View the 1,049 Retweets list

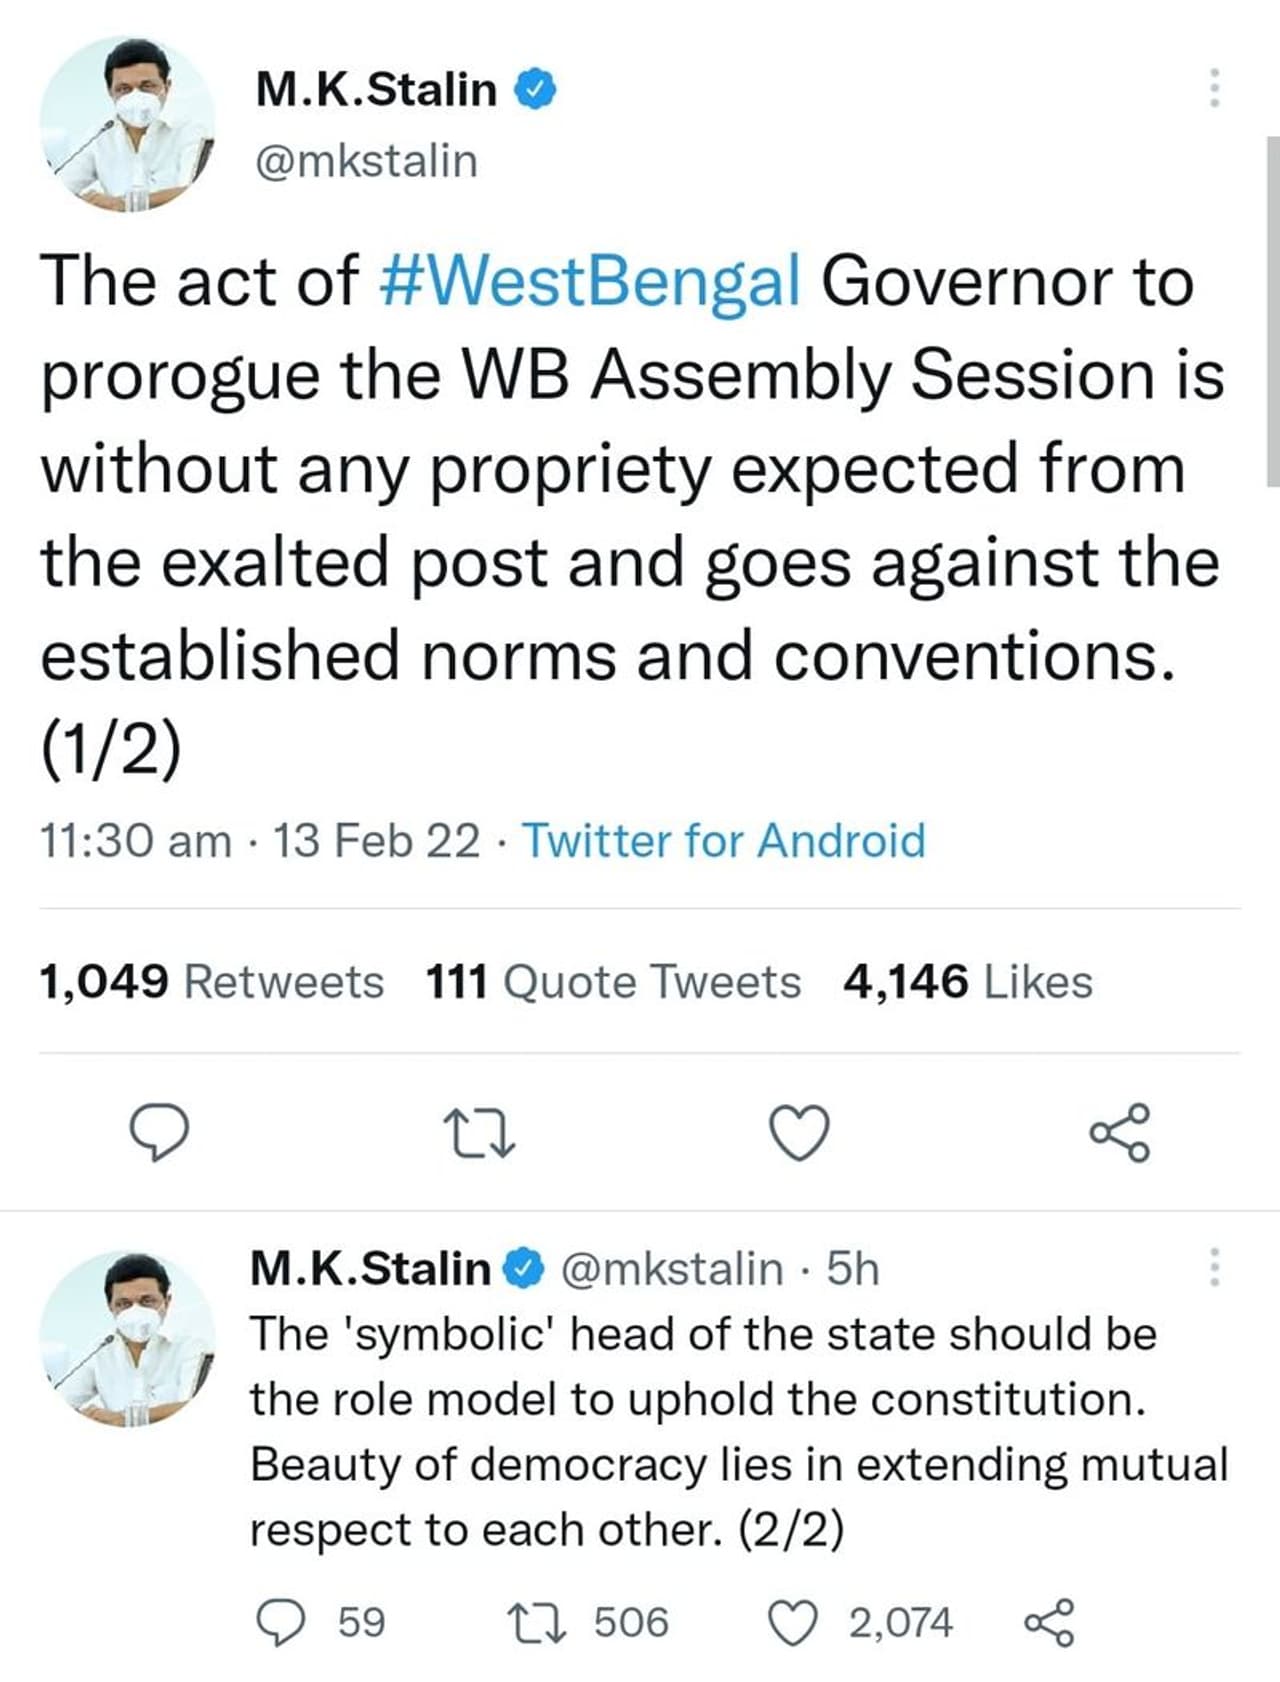(211, 981)
